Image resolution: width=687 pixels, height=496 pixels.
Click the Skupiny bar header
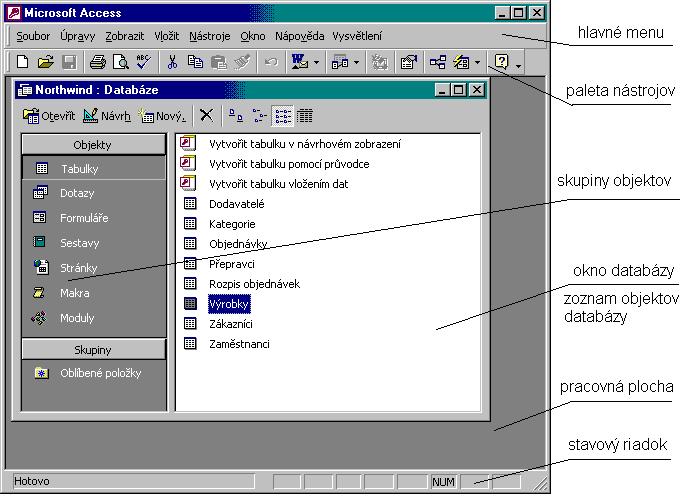click(x=94, y=350)
